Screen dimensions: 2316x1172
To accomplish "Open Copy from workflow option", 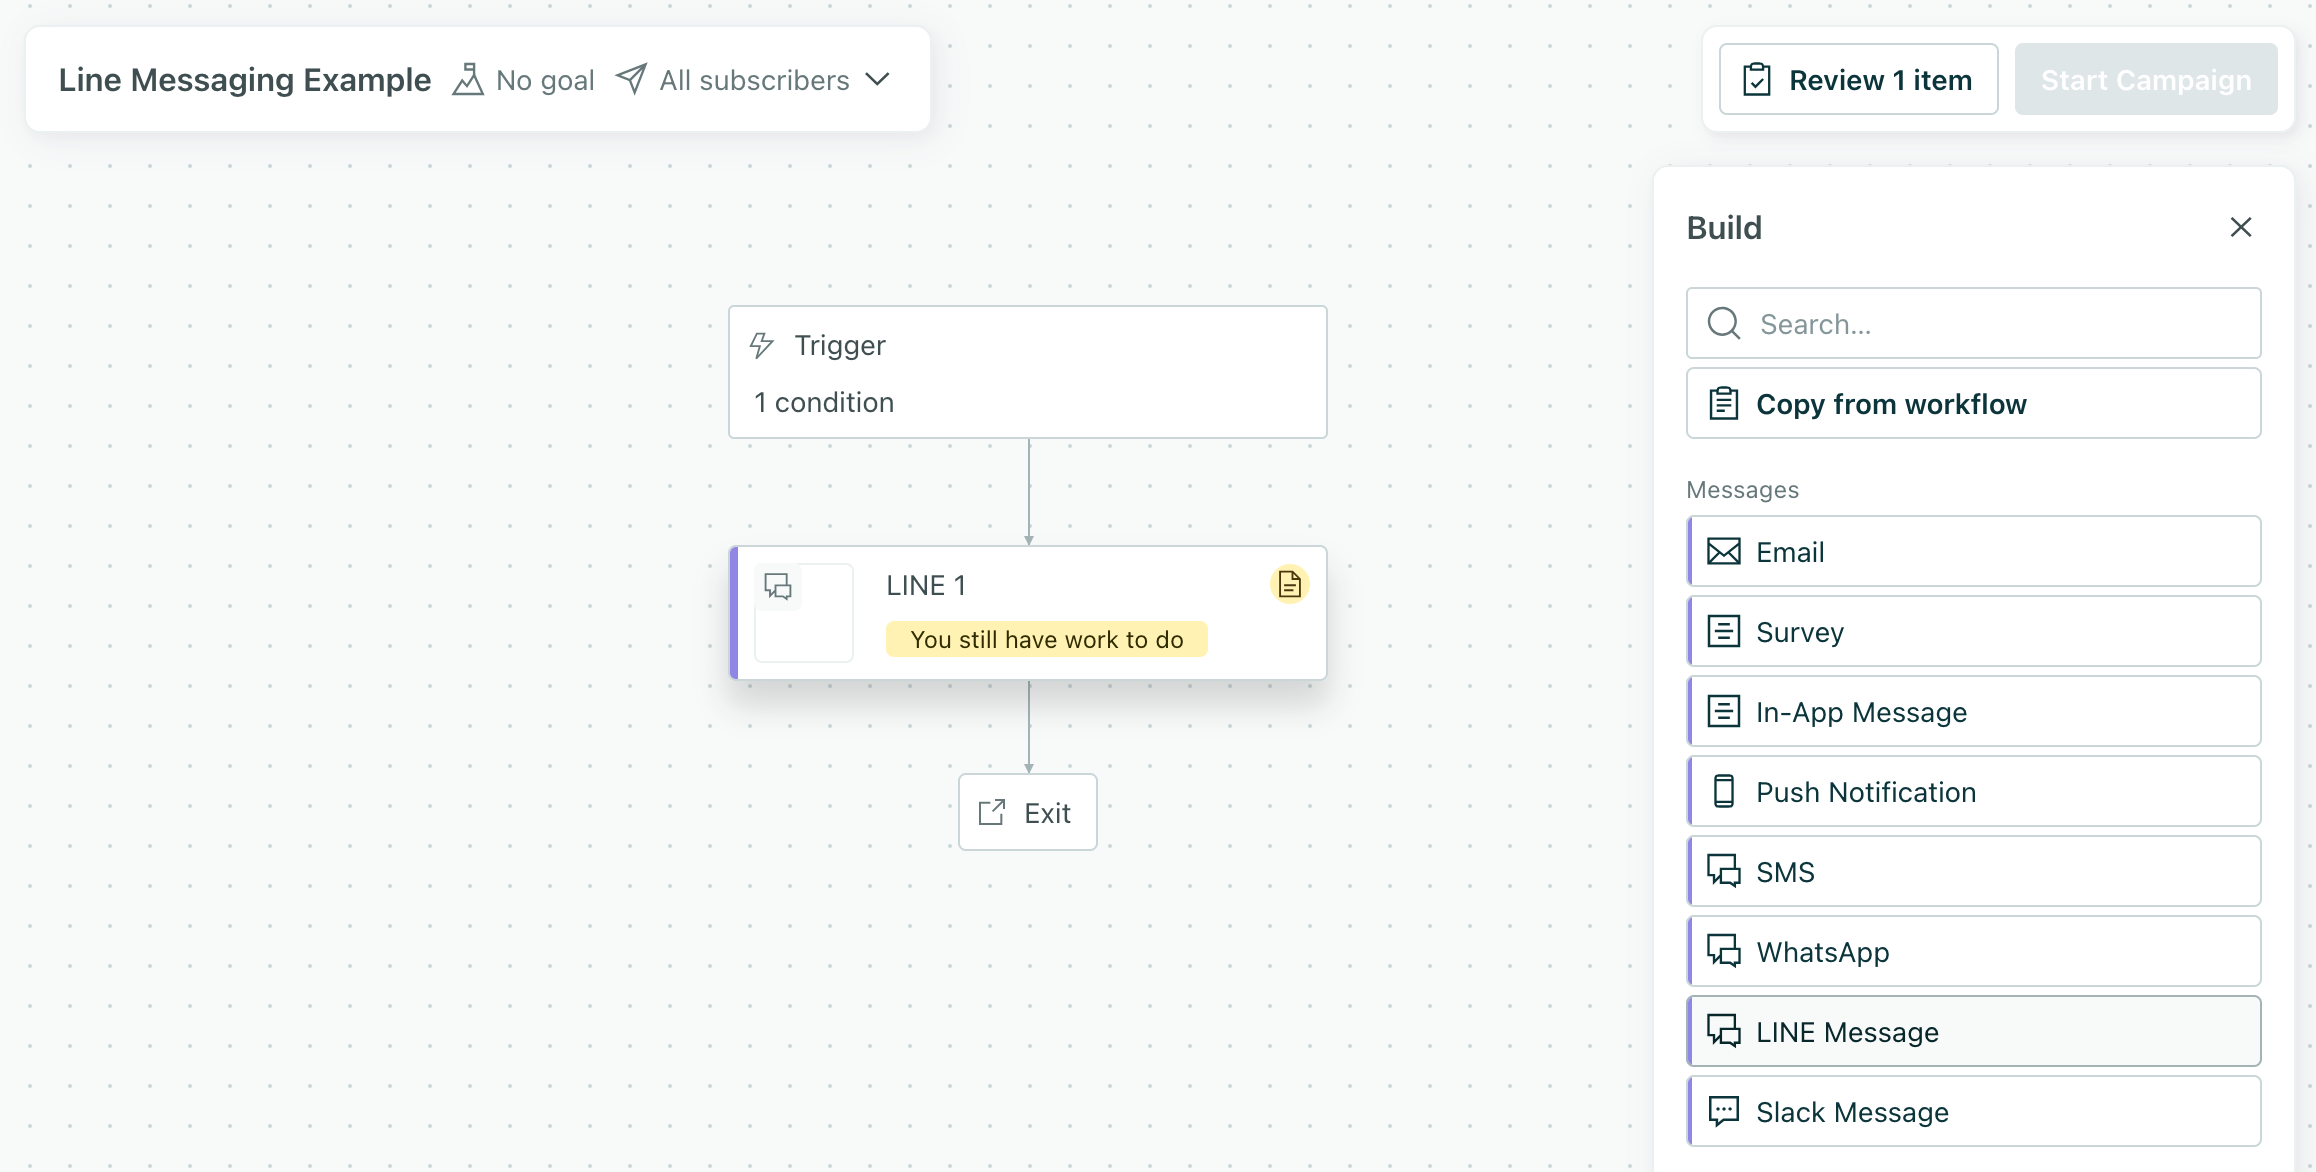I will pos(1972,403).
